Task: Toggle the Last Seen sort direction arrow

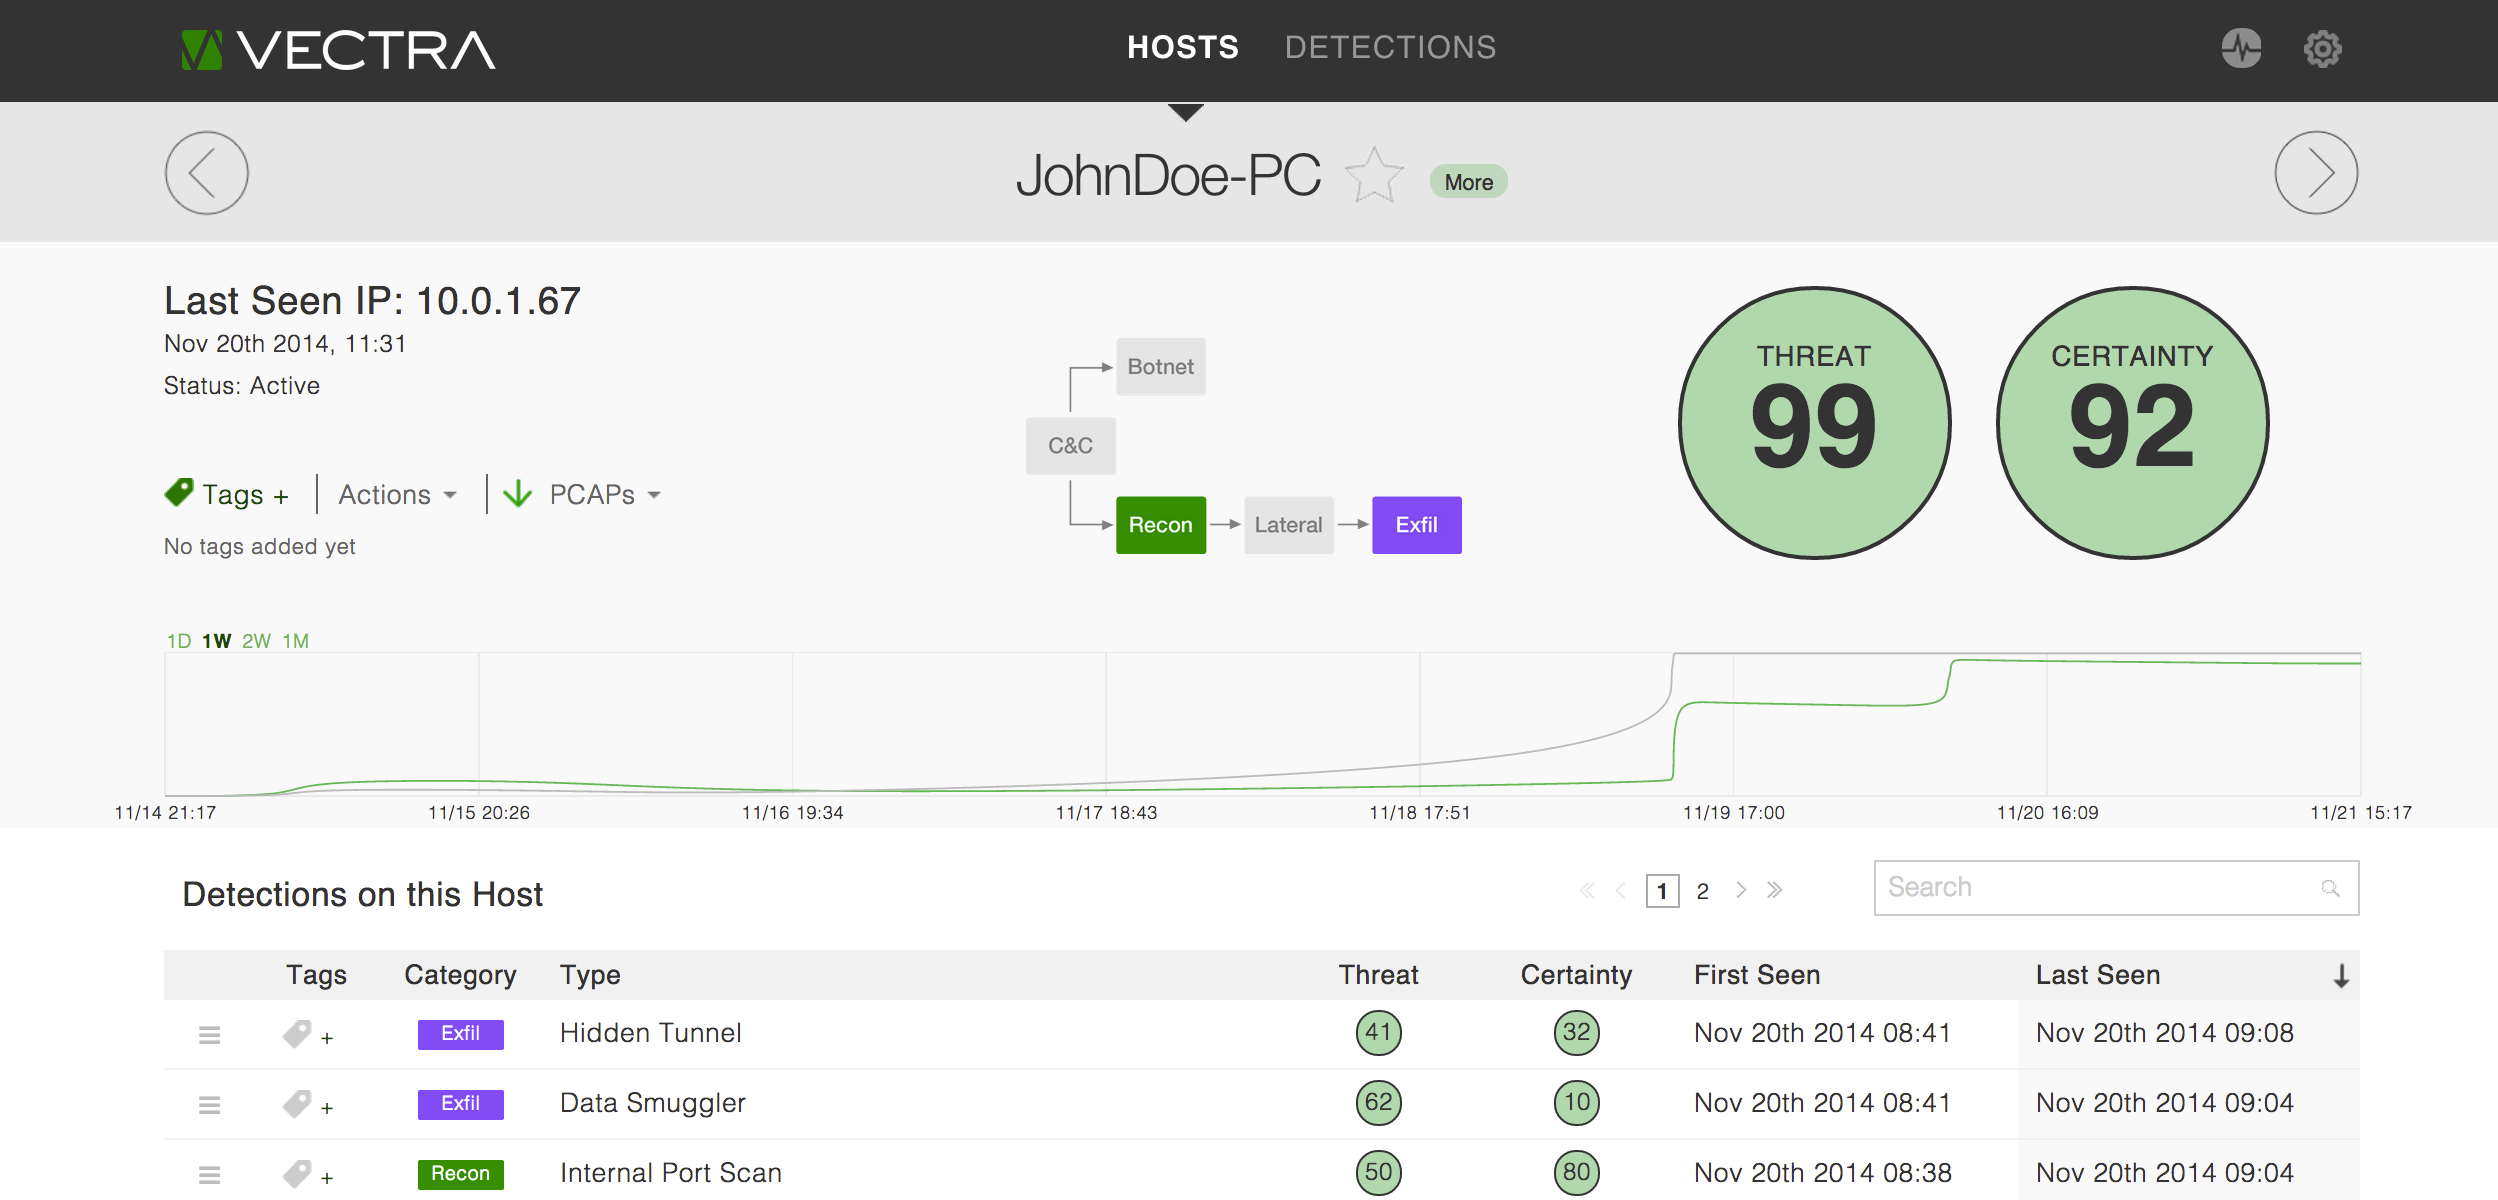Action: [x=2341, y=976]
